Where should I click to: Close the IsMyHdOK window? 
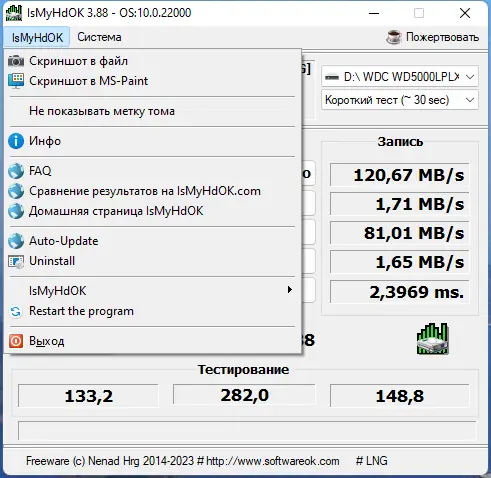465,13
